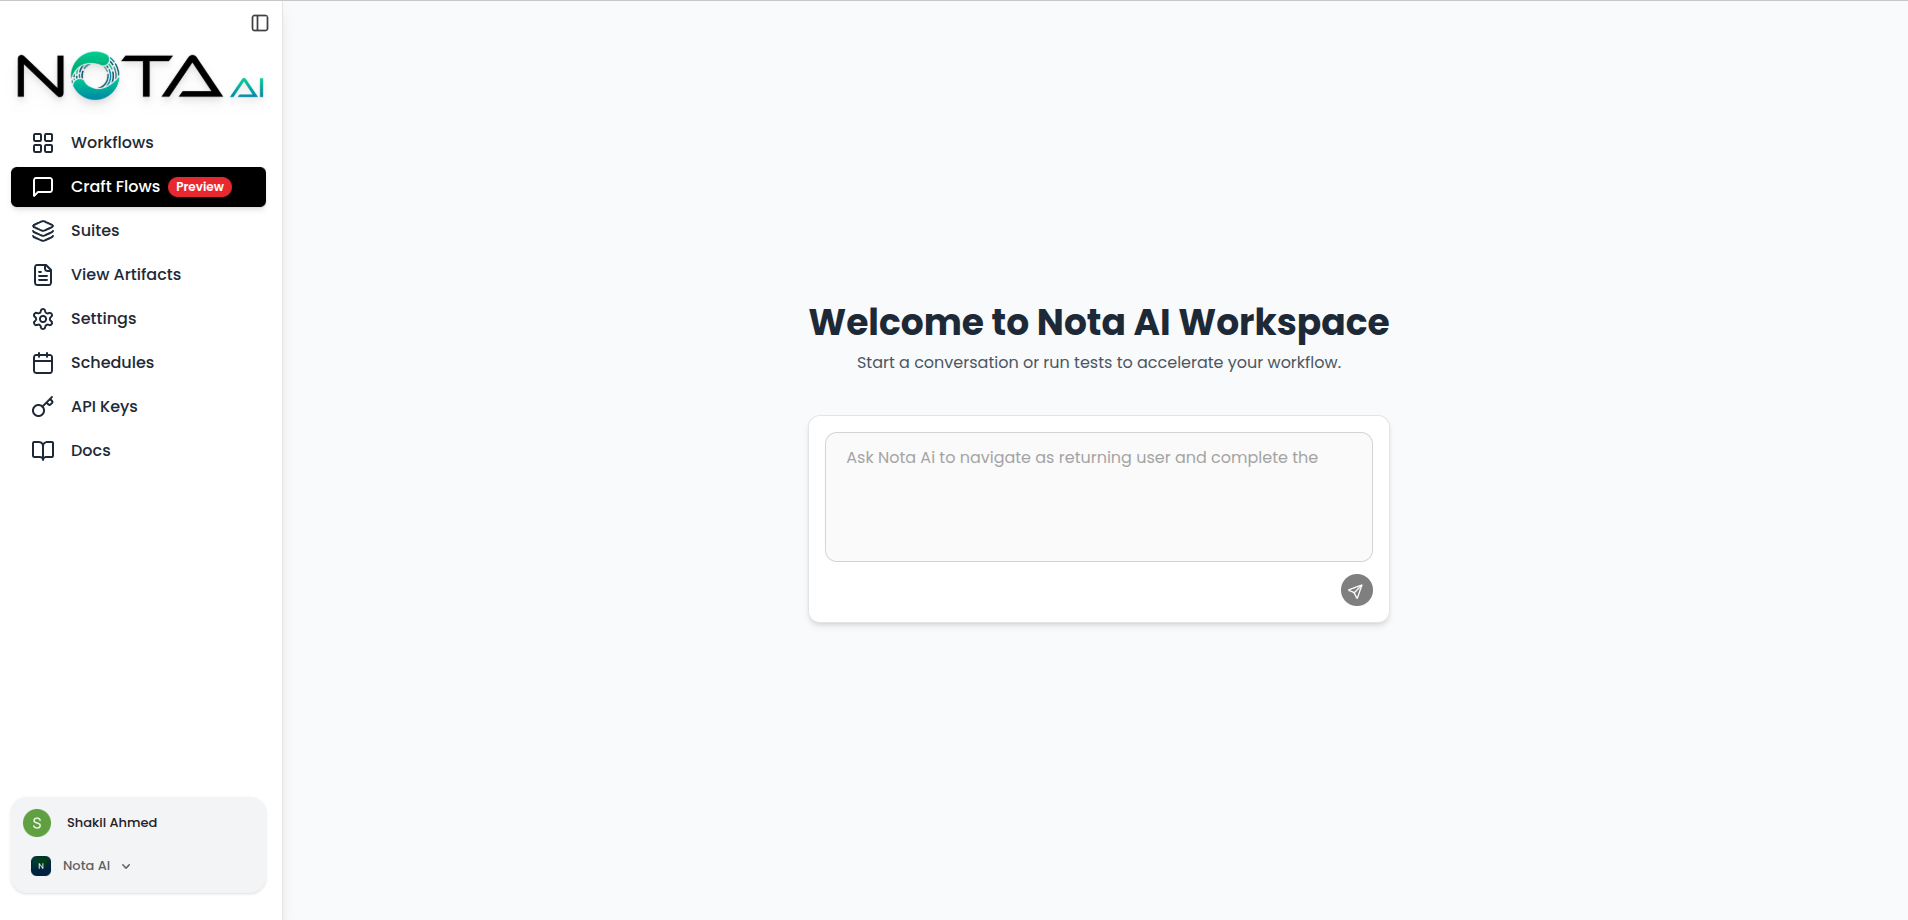
Task: Select the Suites layers icon
Action: click(44, 230)
